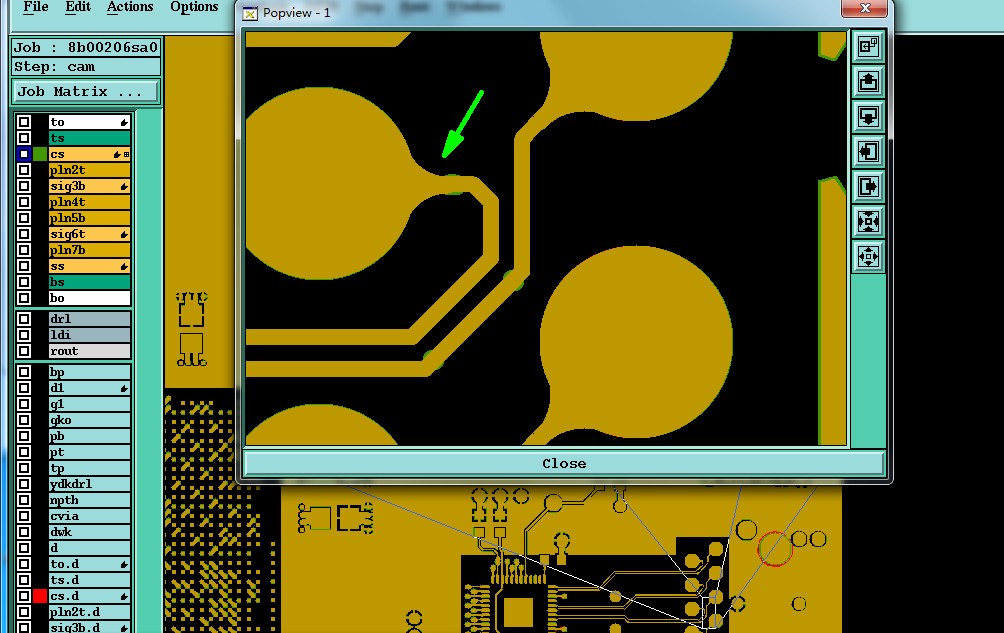This screenshot has width=1004, height=633.
Task: Click the Popview title bar icon
Action: [x=250, y=13]
